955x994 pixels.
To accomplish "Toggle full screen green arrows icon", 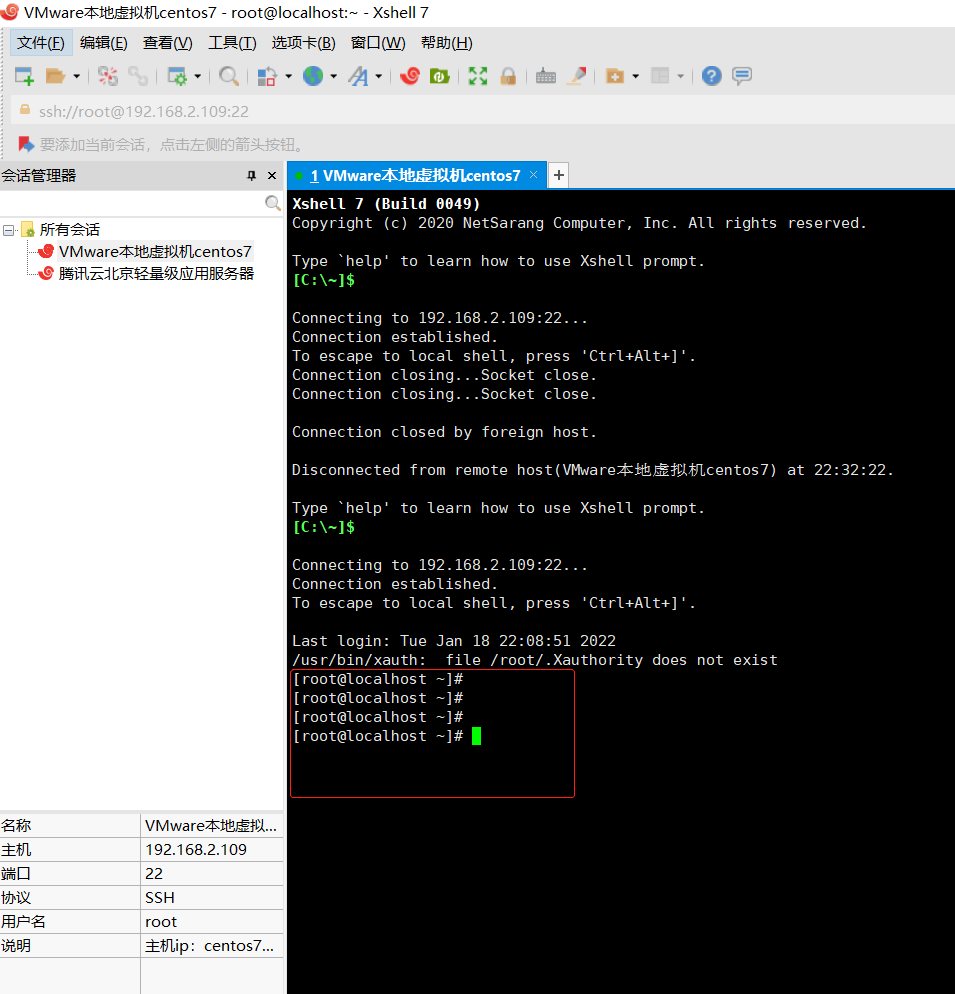I will 478,76.
